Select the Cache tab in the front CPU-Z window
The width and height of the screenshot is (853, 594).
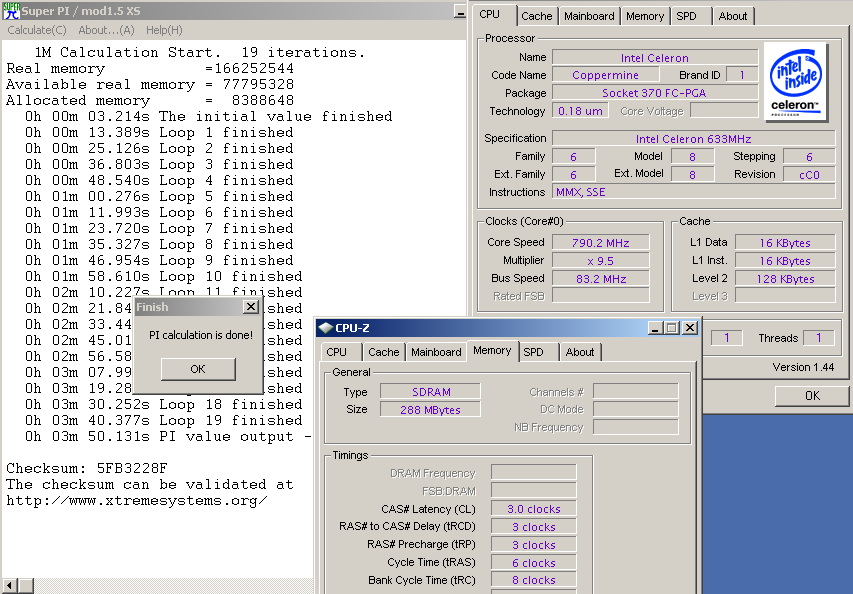(x=384, y=352)
